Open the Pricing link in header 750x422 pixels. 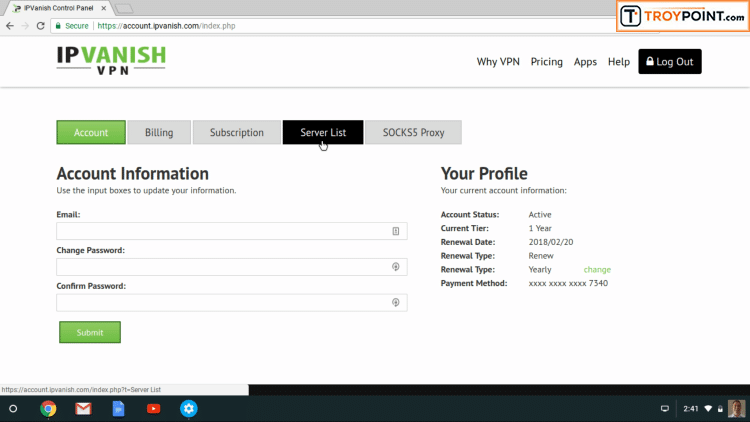click(x=546, y=61)
